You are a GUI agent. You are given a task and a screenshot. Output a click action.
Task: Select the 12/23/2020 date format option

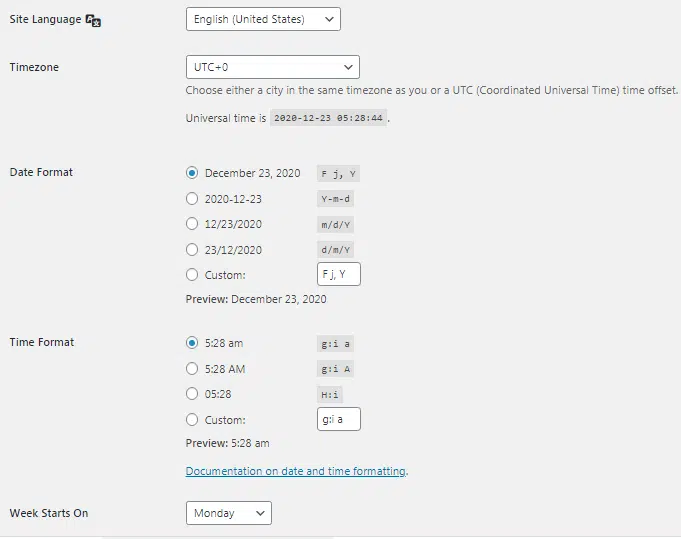192,224
